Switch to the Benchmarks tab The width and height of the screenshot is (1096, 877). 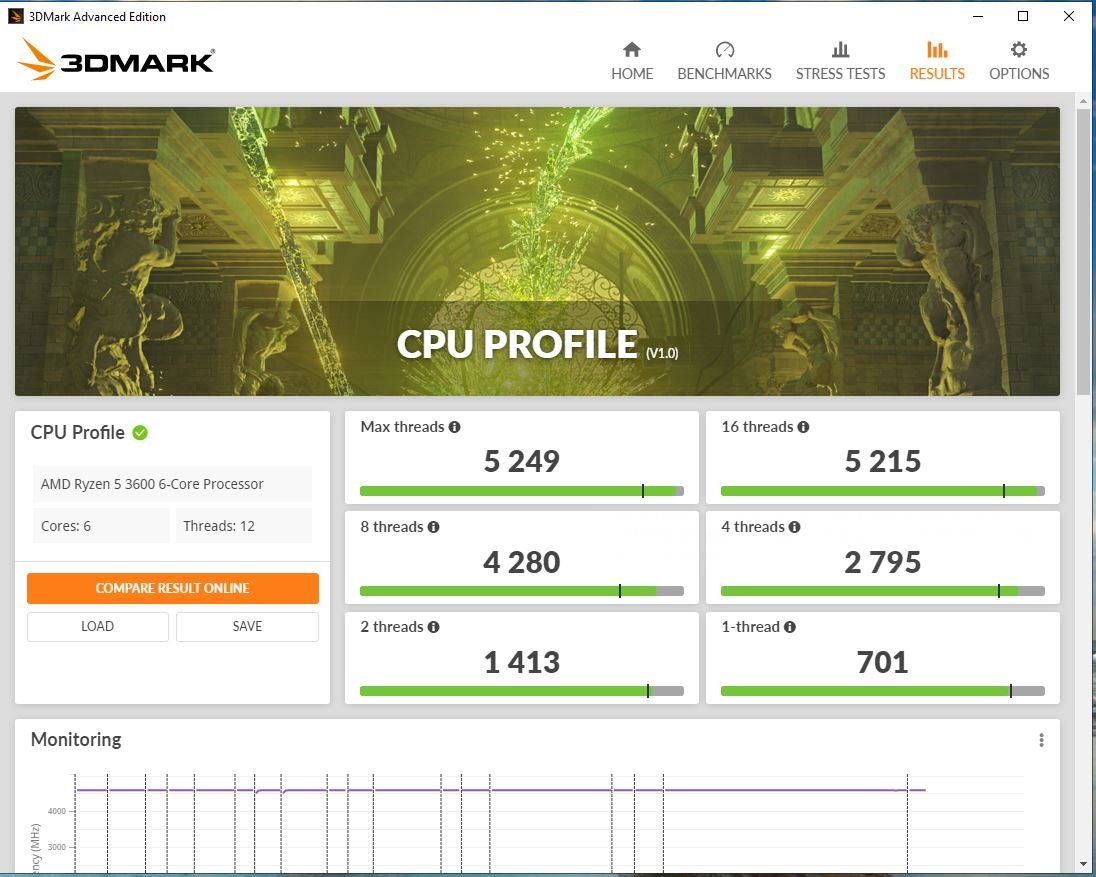point(724,61)
